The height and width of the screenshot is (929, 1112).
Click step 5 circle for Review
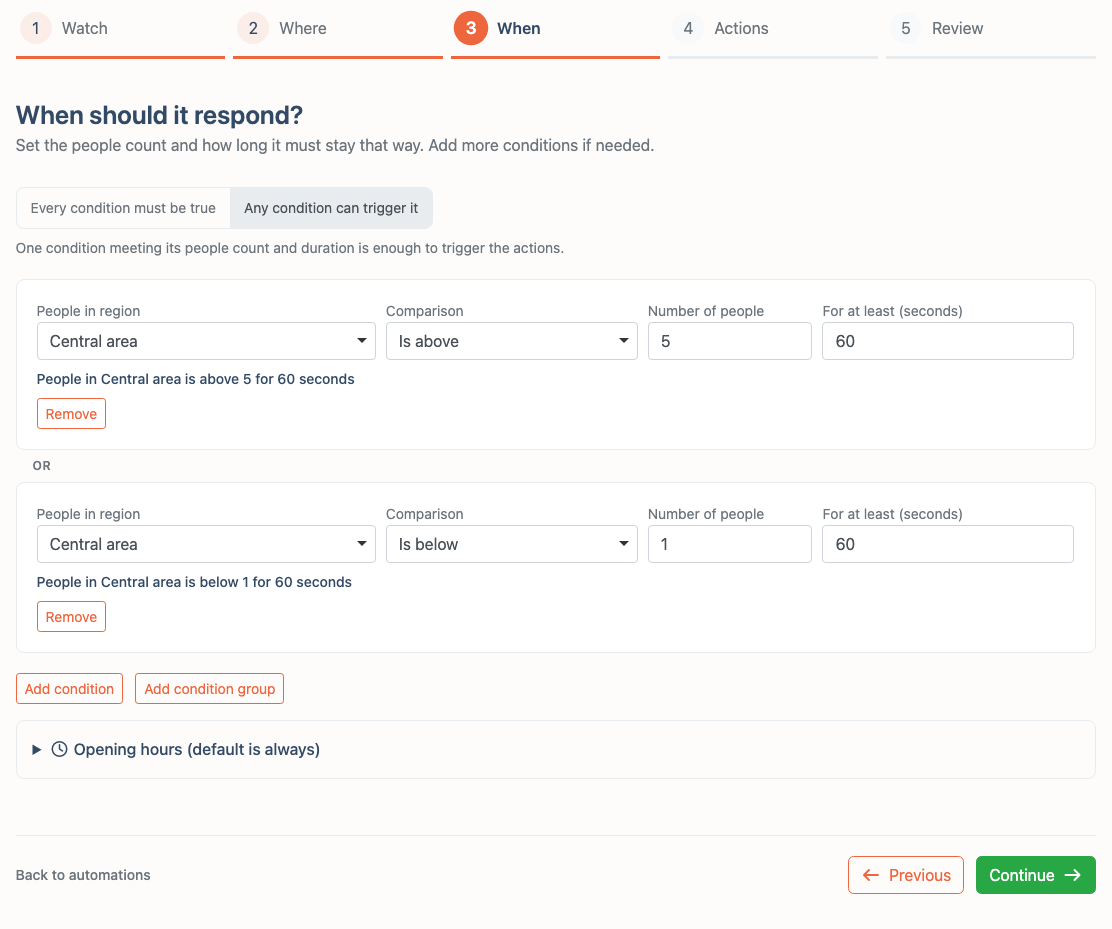[906, 28]
